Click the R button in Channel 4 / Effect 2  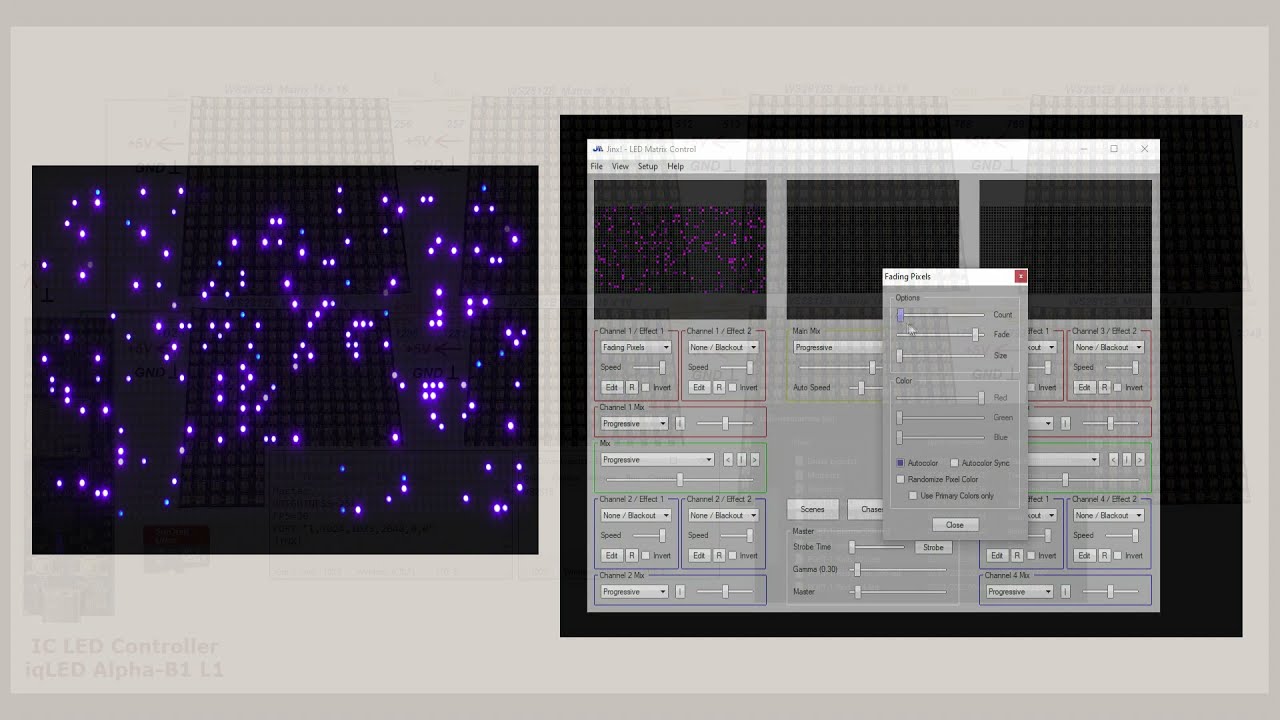[x=1104, y=555]
